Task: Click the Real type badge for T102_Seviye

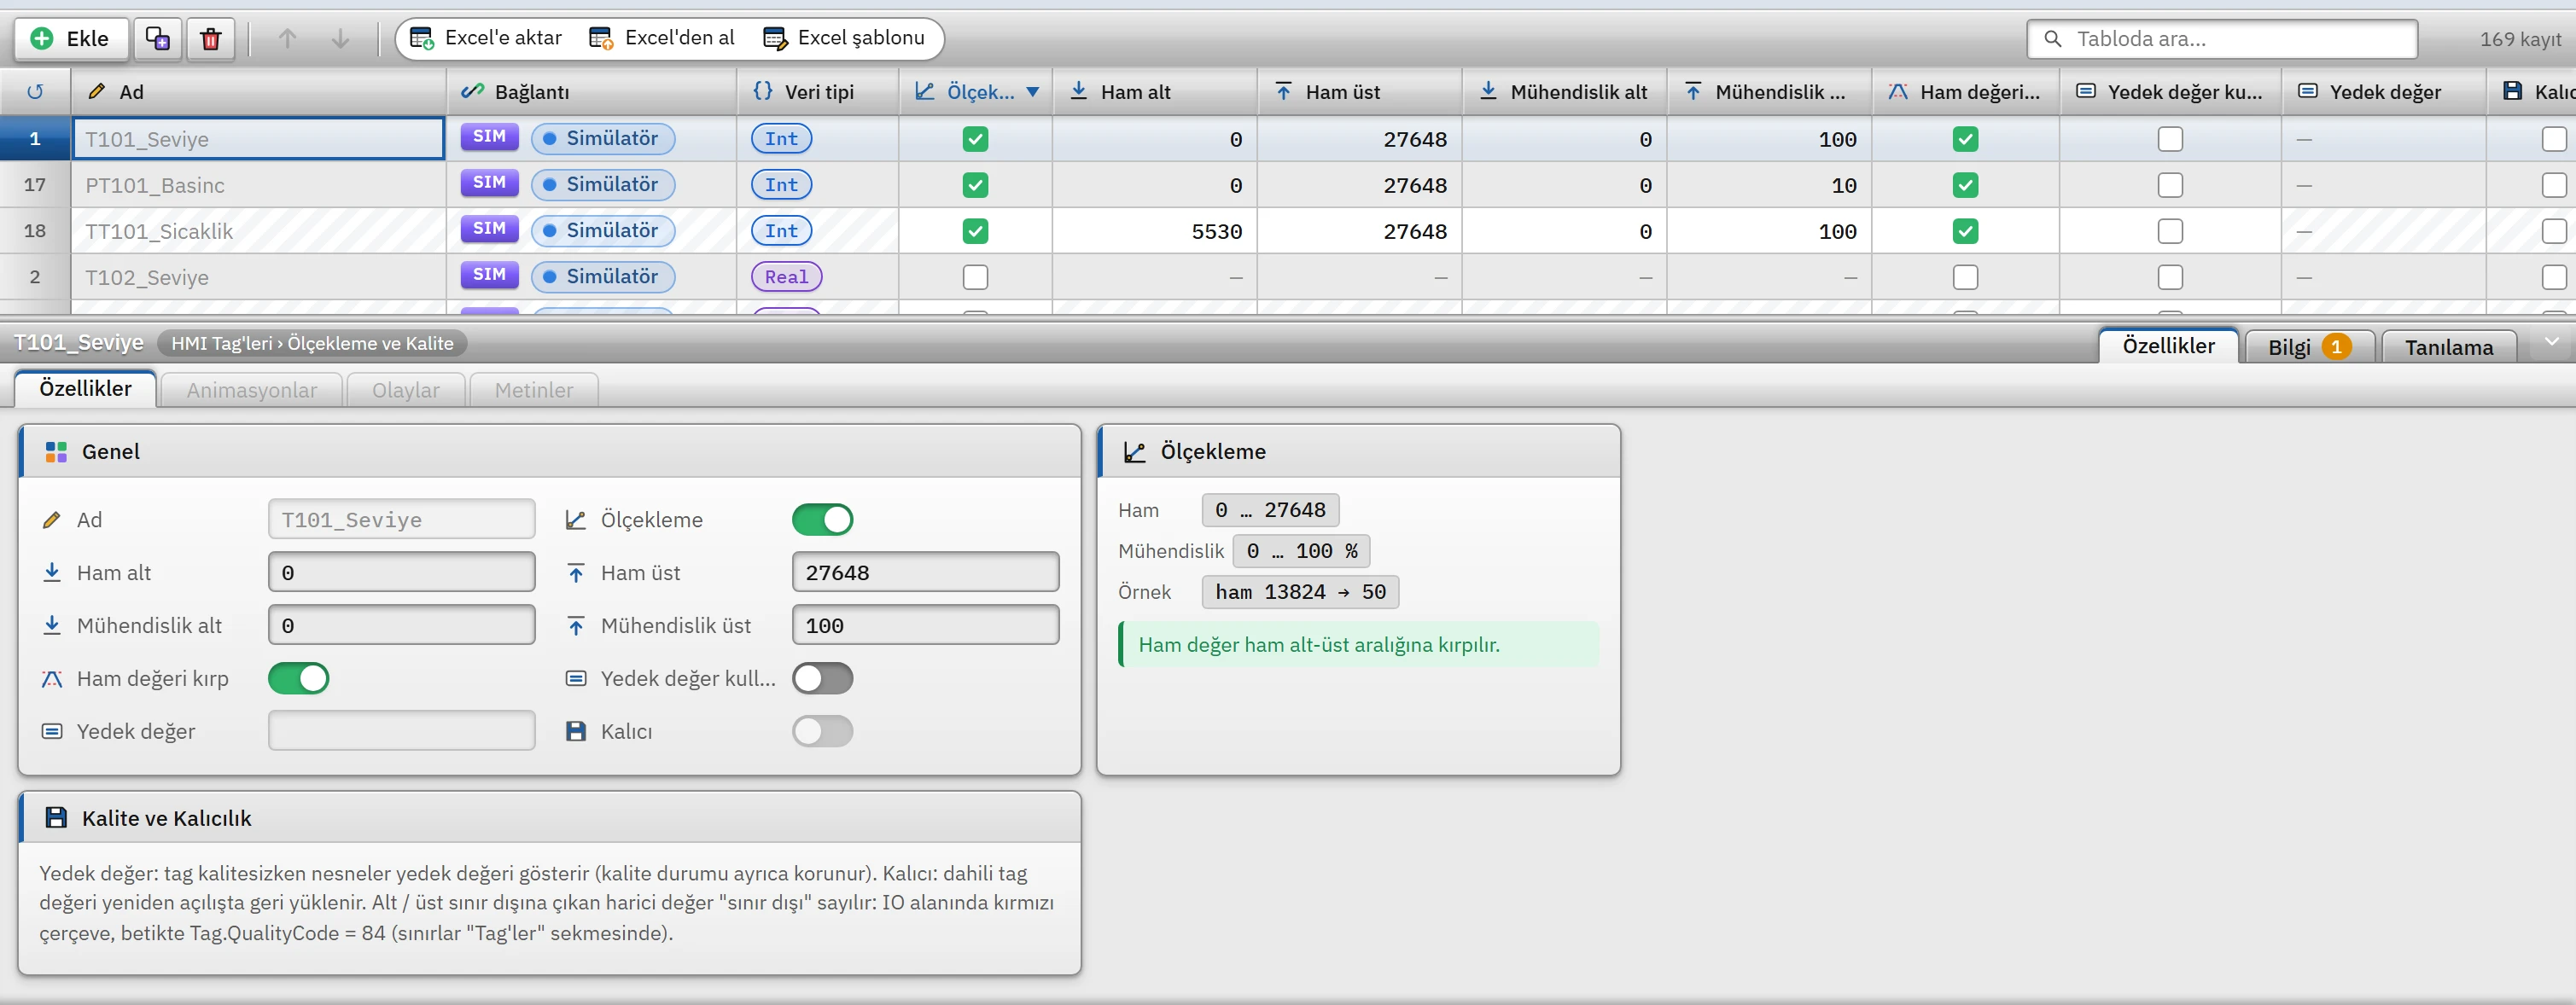Action: [786, 277]
